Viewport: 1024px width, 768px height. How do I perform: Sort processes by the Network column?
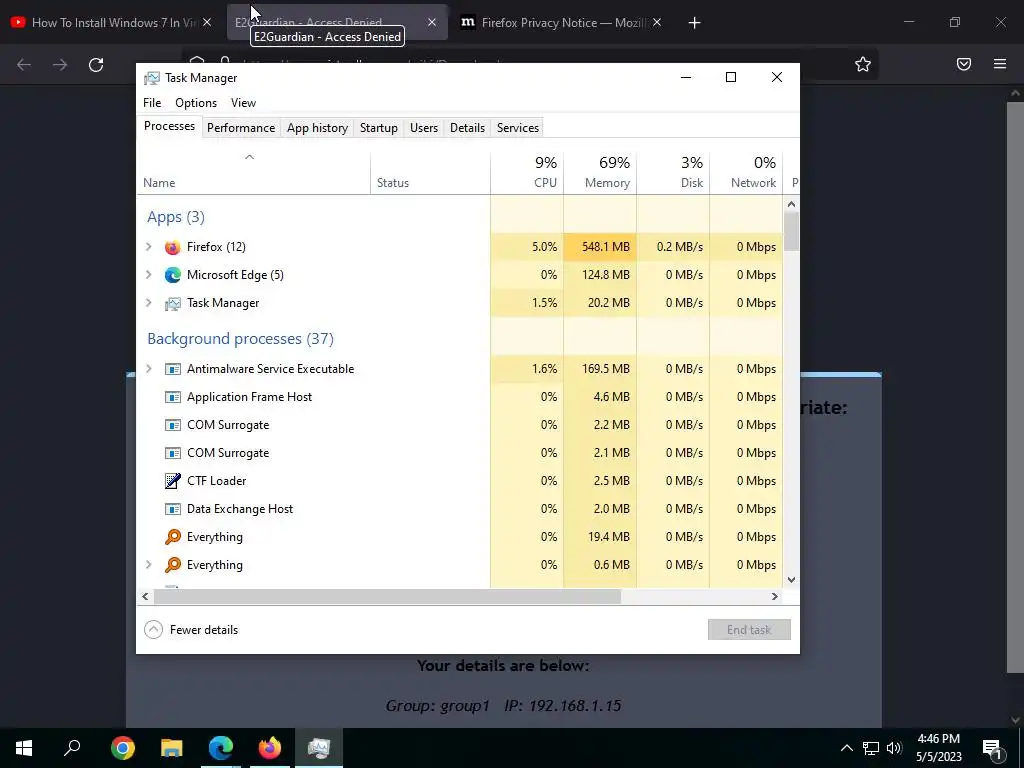[746, 172]
